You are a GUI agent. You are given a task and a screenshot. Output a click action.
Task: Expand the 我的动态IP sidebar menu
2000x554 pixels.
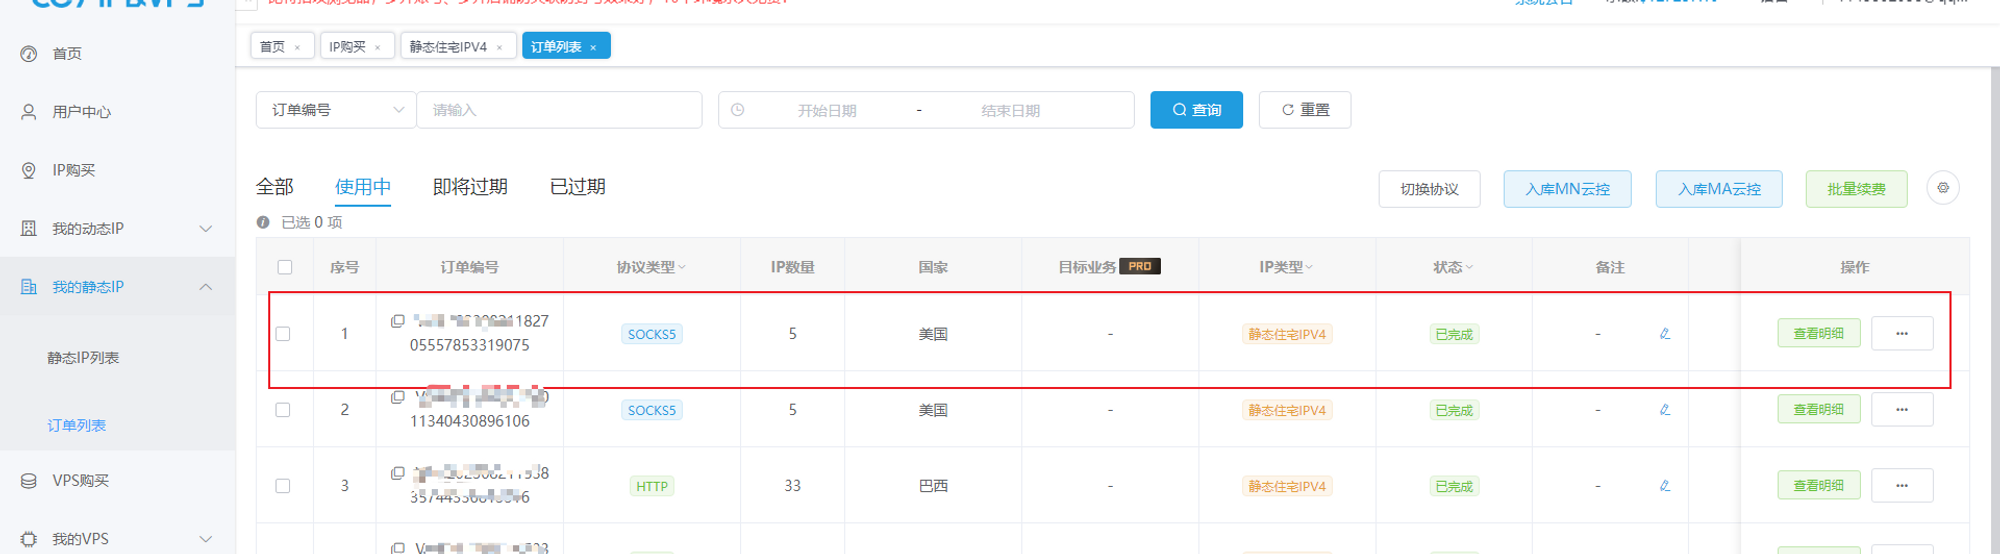[x=205, y=229]
